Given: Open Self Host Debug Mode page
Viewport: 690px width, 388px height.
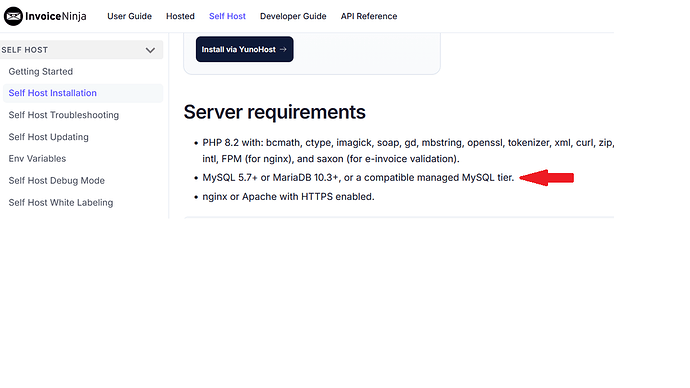Looking at the screenshot, I should pos(56,180).
